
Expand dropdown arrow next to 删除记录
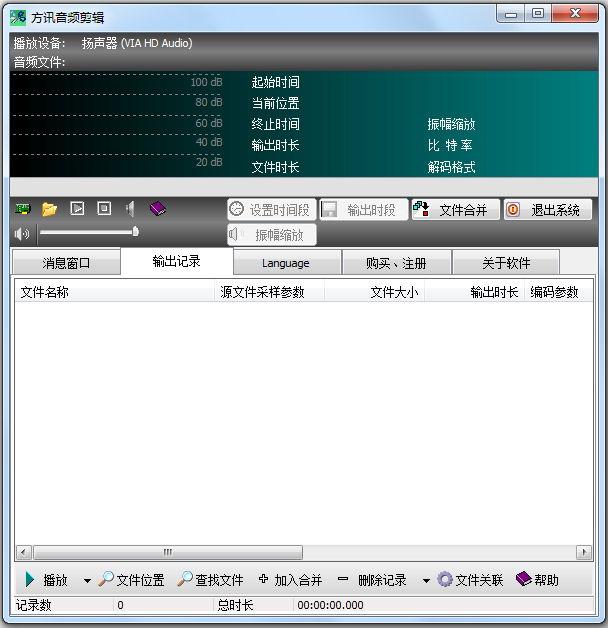click(x=426, y=580)
